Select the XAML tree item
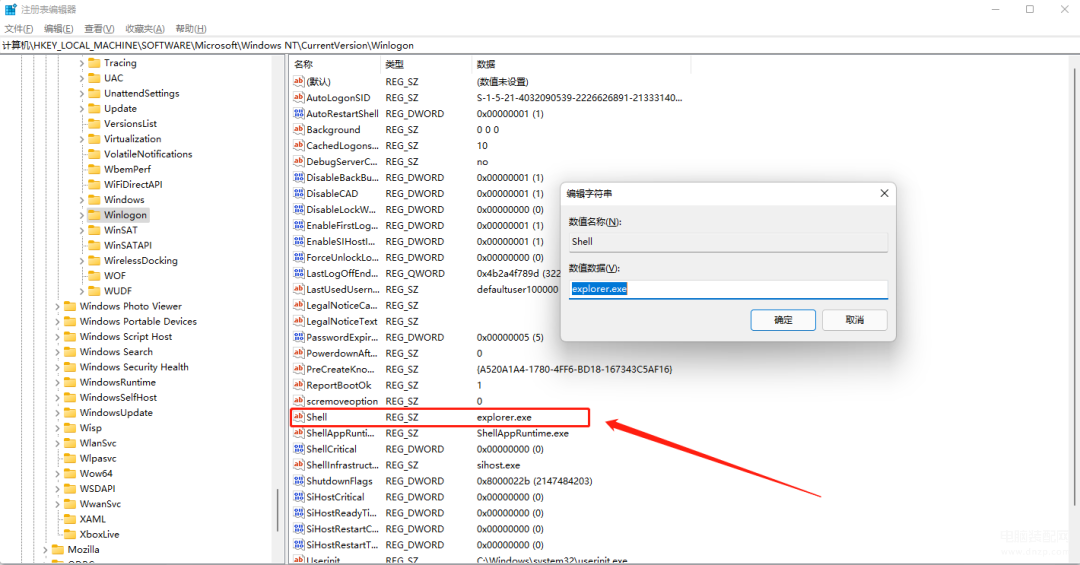Image resolution: width=1080 pixels, height=565 pixels. point(93,520)
